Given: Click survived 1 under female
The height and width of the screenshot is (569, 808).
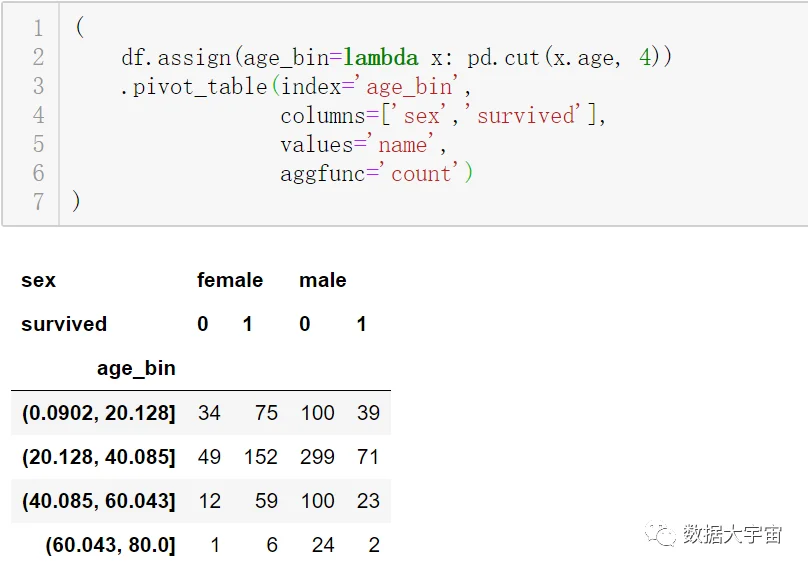Looking at the screenshot, I should point(247,324).
